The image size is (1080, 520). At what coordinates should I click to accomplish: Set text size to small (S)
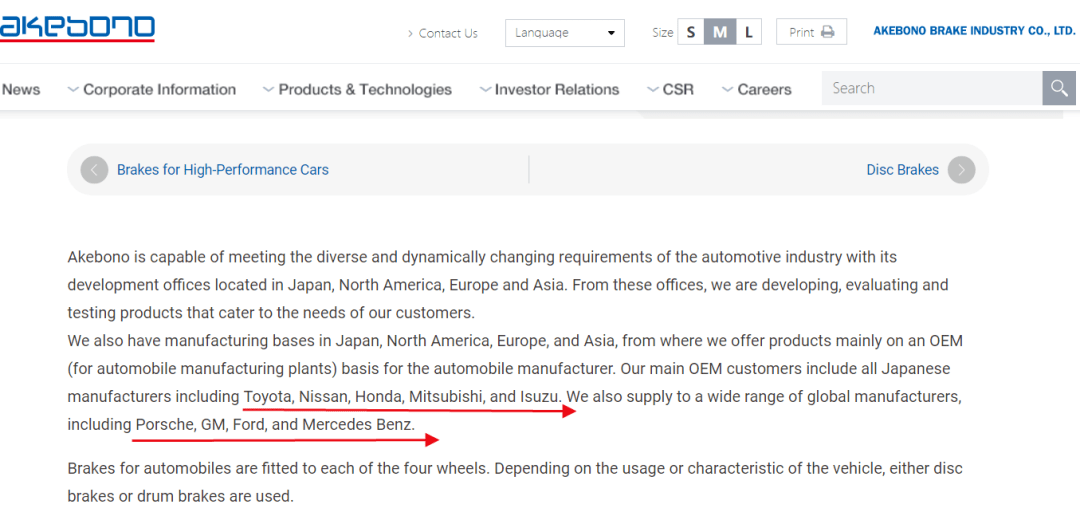tap(690, 32)
